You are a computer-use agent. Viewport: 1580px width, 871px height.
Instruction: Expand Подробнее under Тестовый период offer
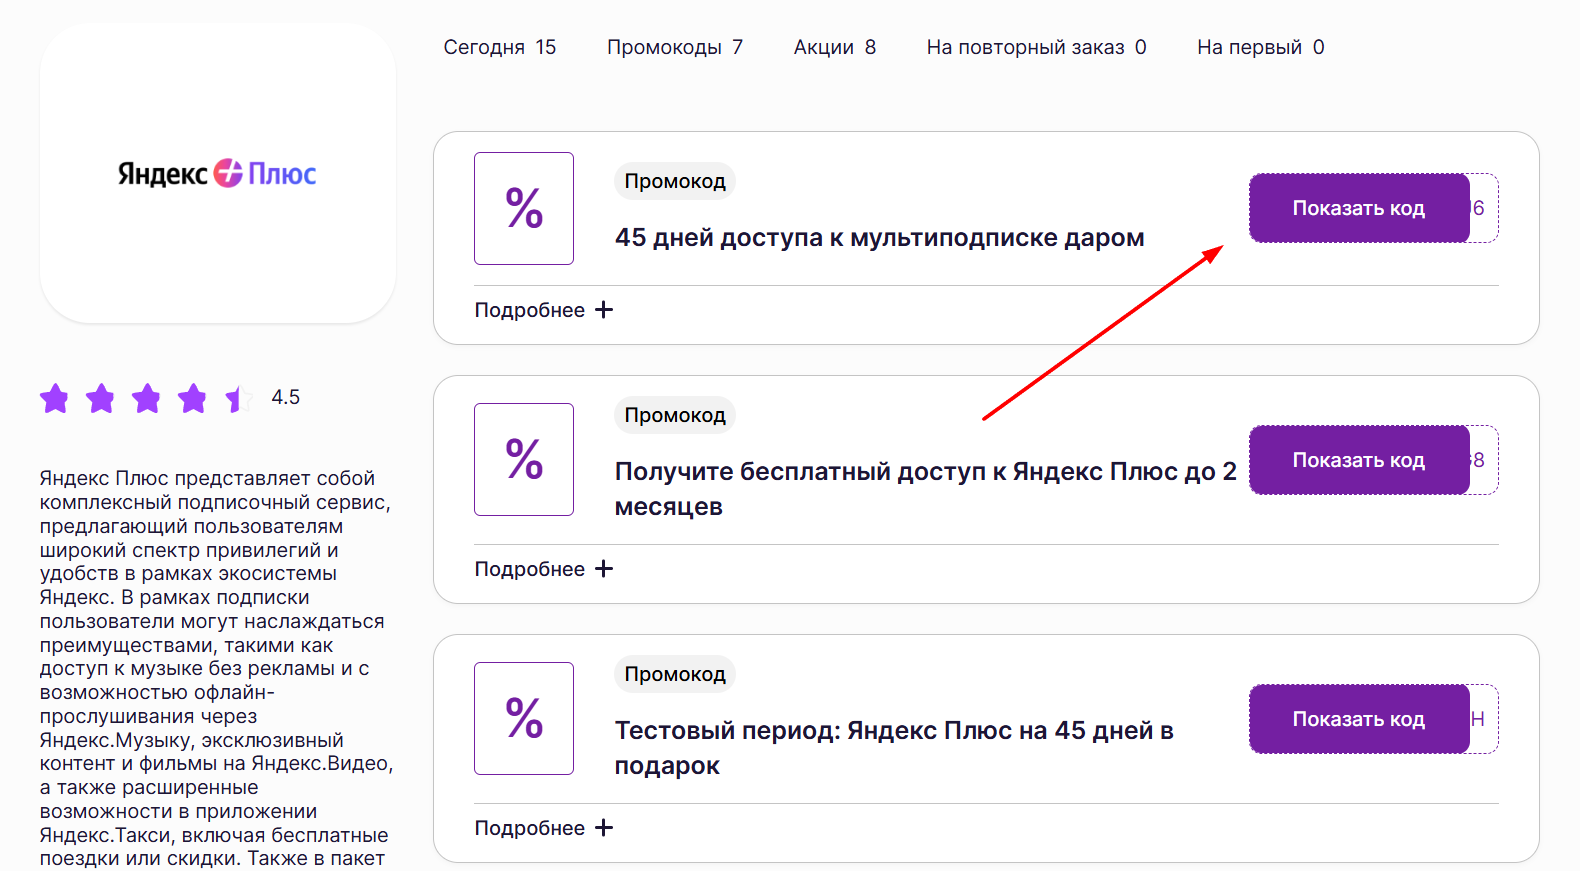click(544, 828)
